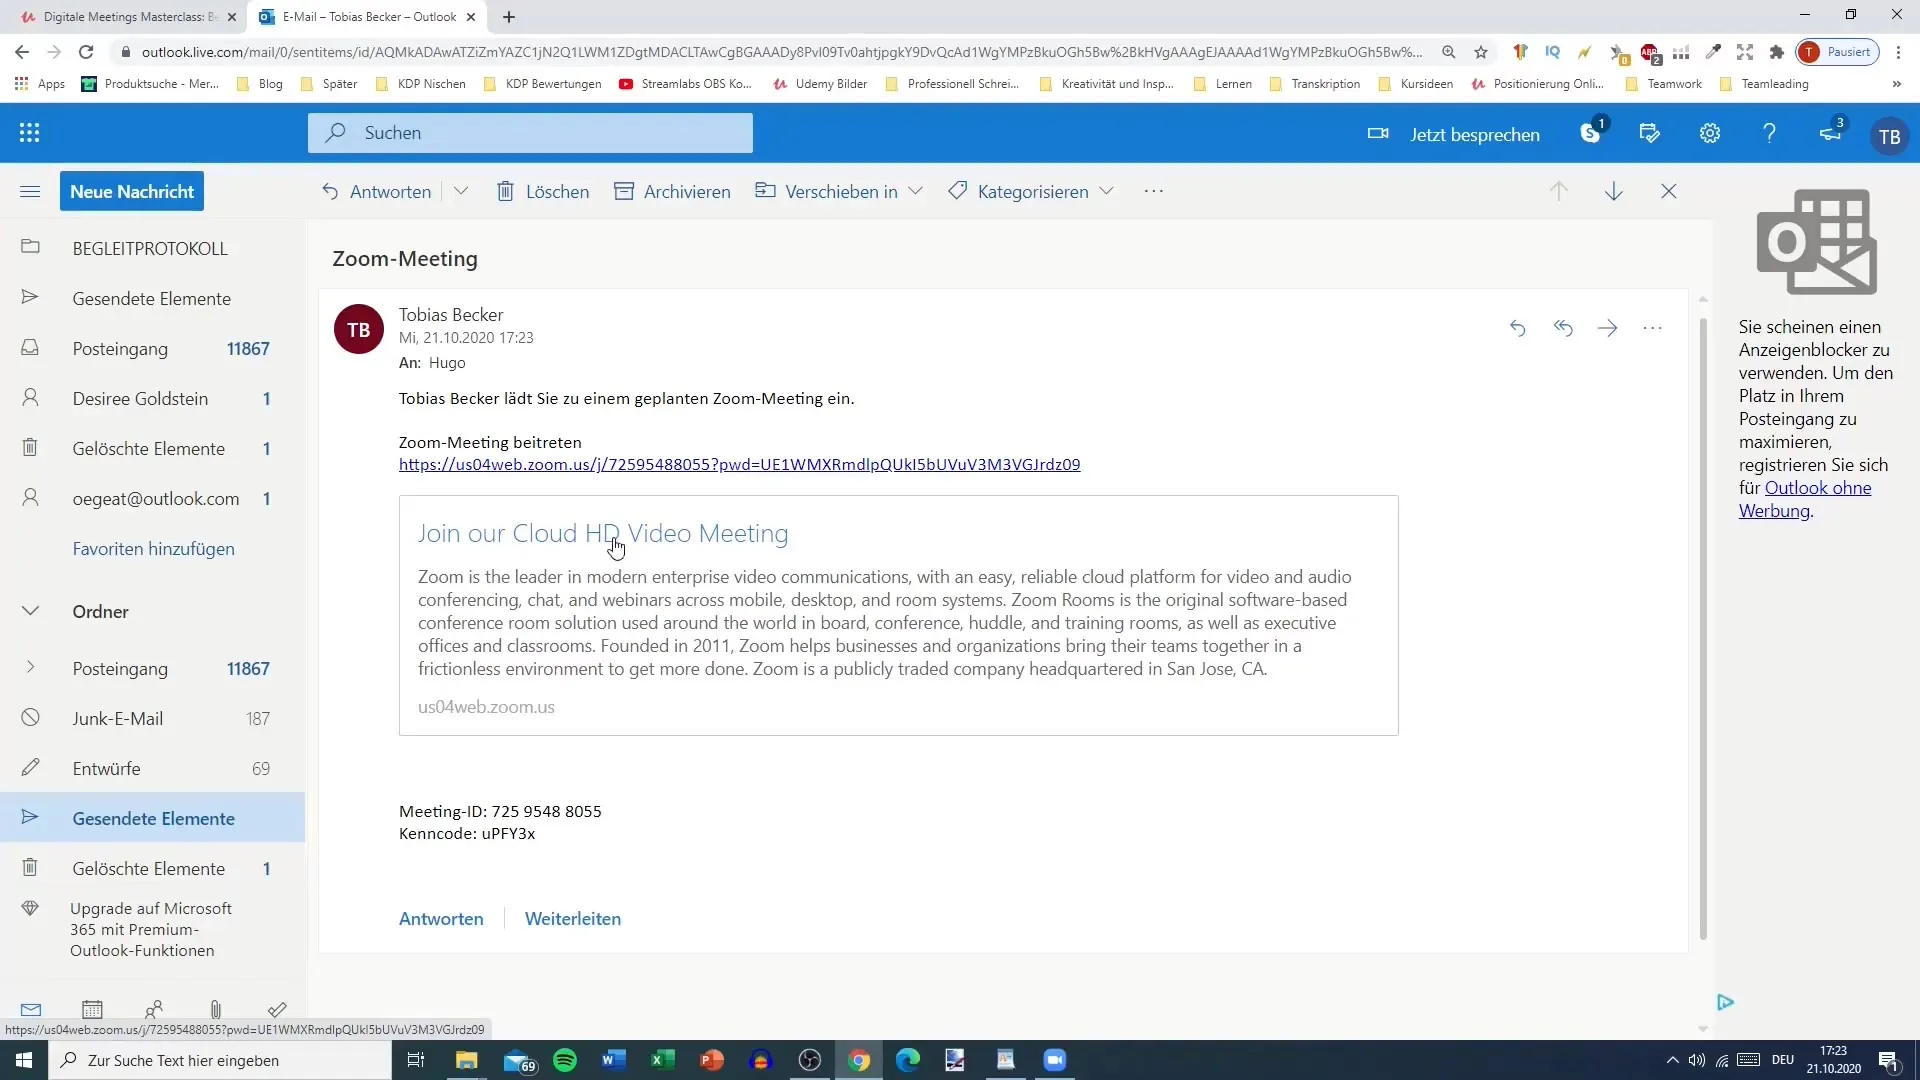Click the Antworten button at email bottom
1920x1080 pixels.
[442, 918]
